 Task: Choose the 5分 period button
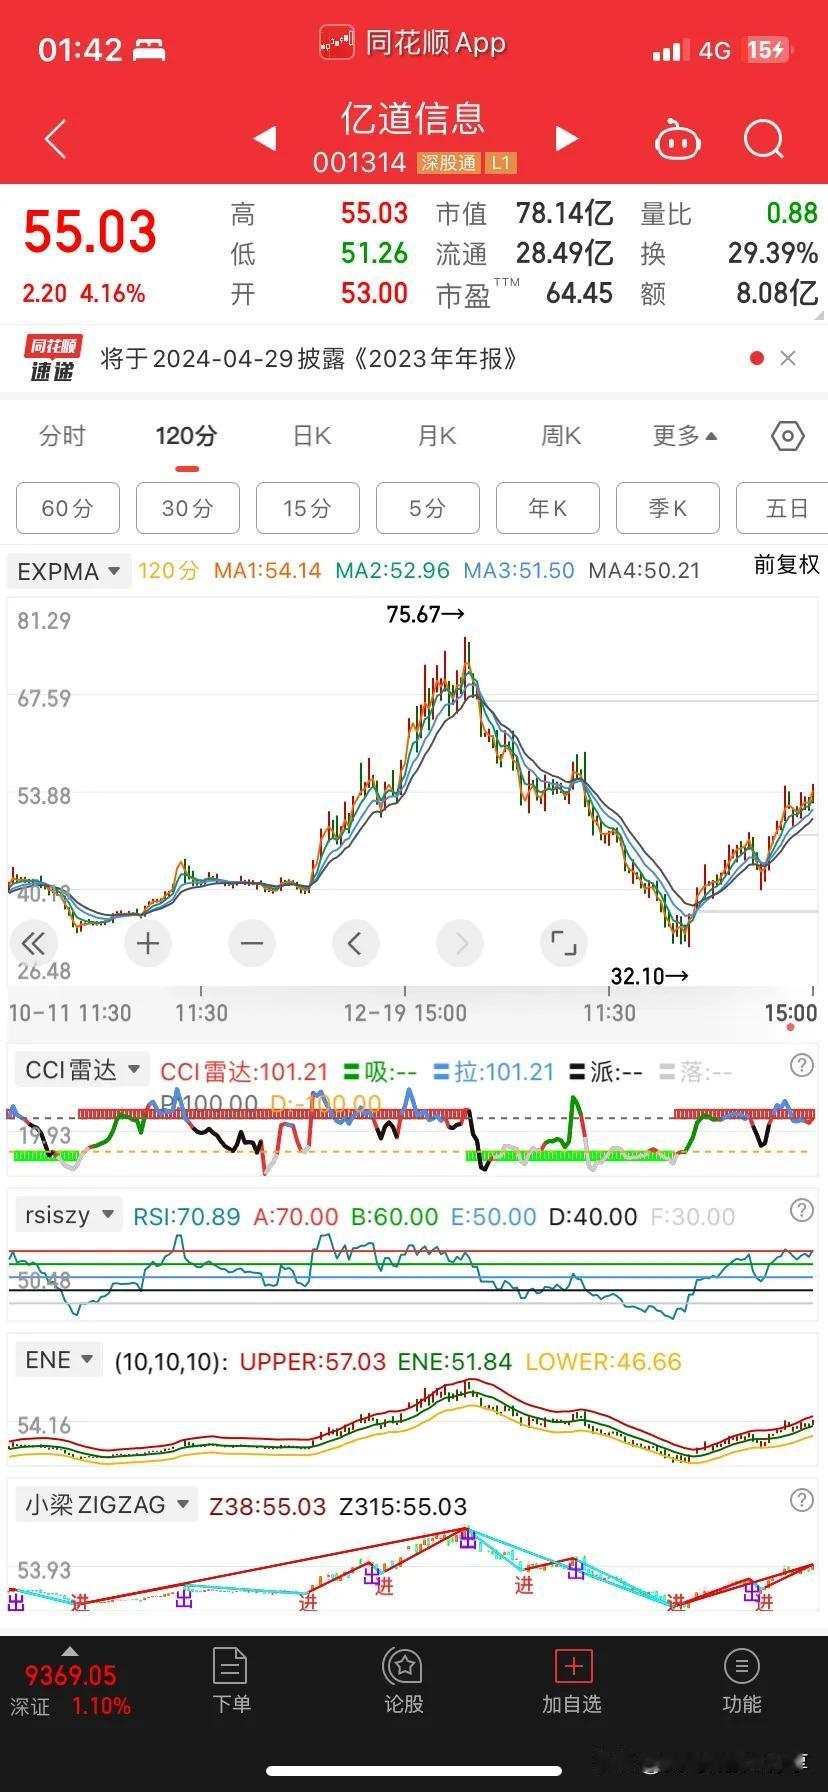point(428,508)
